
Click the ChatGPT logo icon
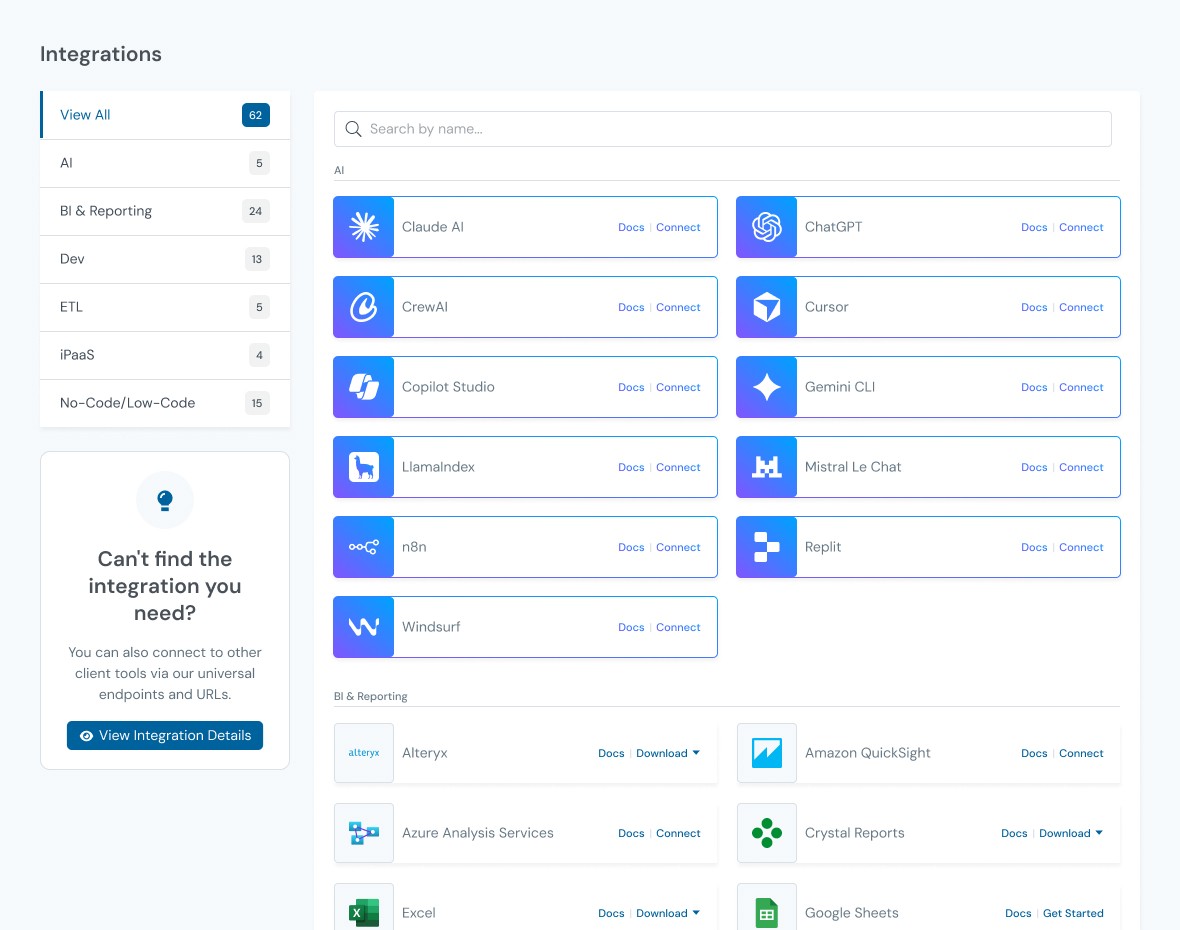767,227
